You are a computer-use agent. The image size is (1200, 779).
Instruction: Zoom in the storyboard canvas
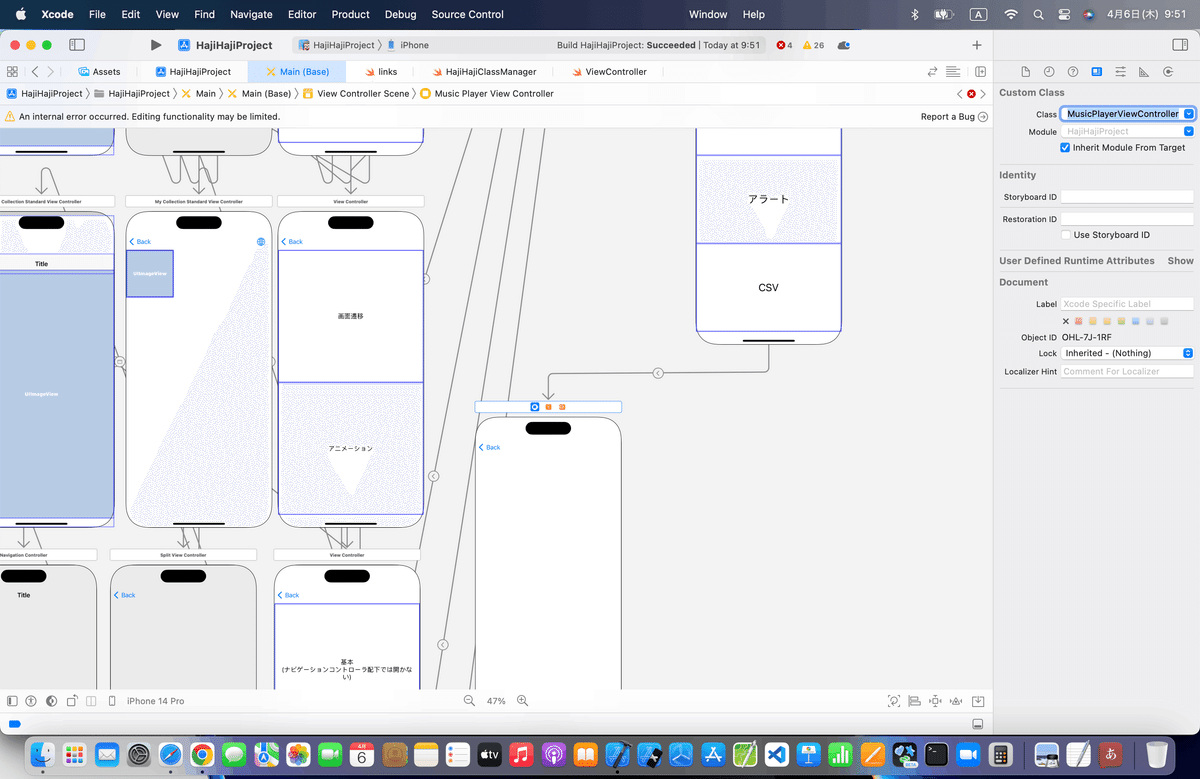click(x=522, y=701)
